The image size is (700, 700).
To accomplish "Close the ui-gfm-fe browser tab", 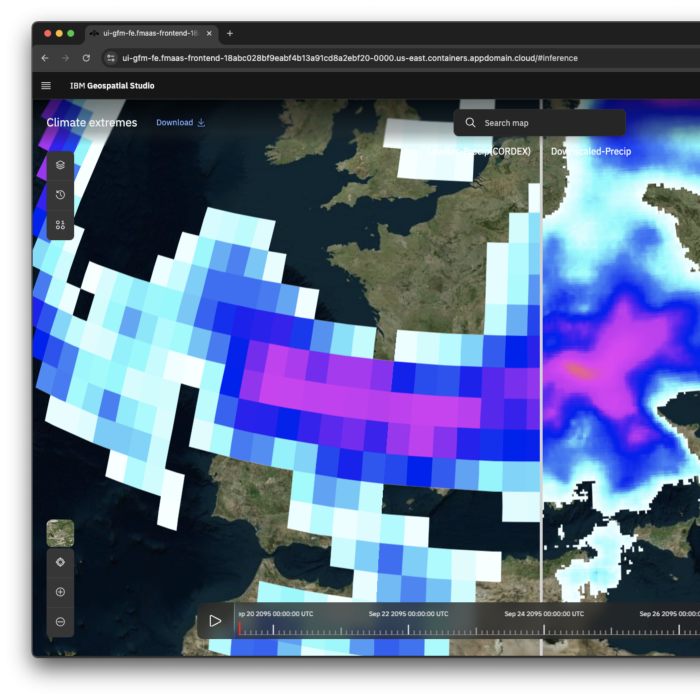I will click(x=209, y=33).
